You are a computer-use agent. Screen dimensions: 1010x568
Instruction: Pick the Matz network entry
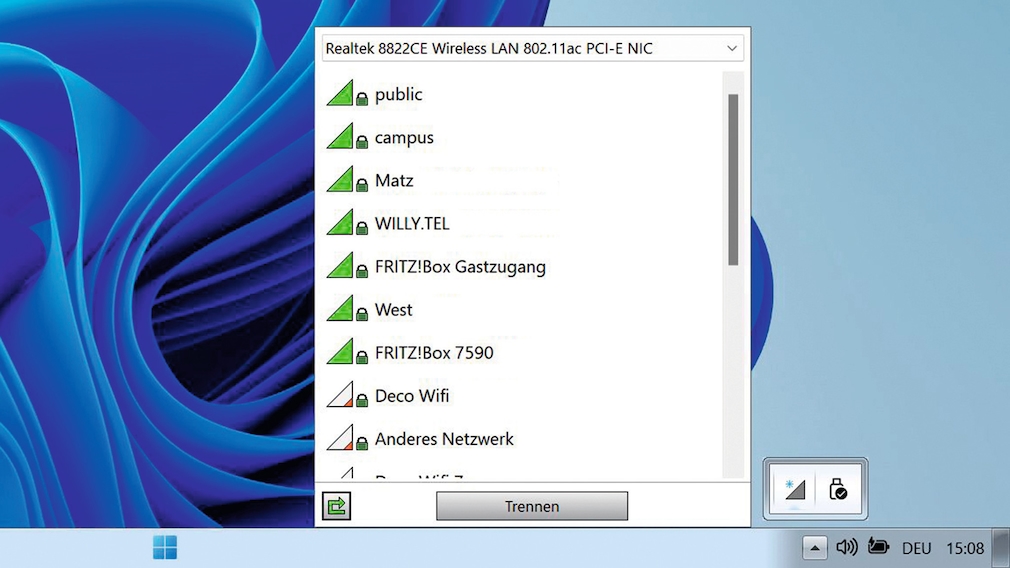coord(394,181)
